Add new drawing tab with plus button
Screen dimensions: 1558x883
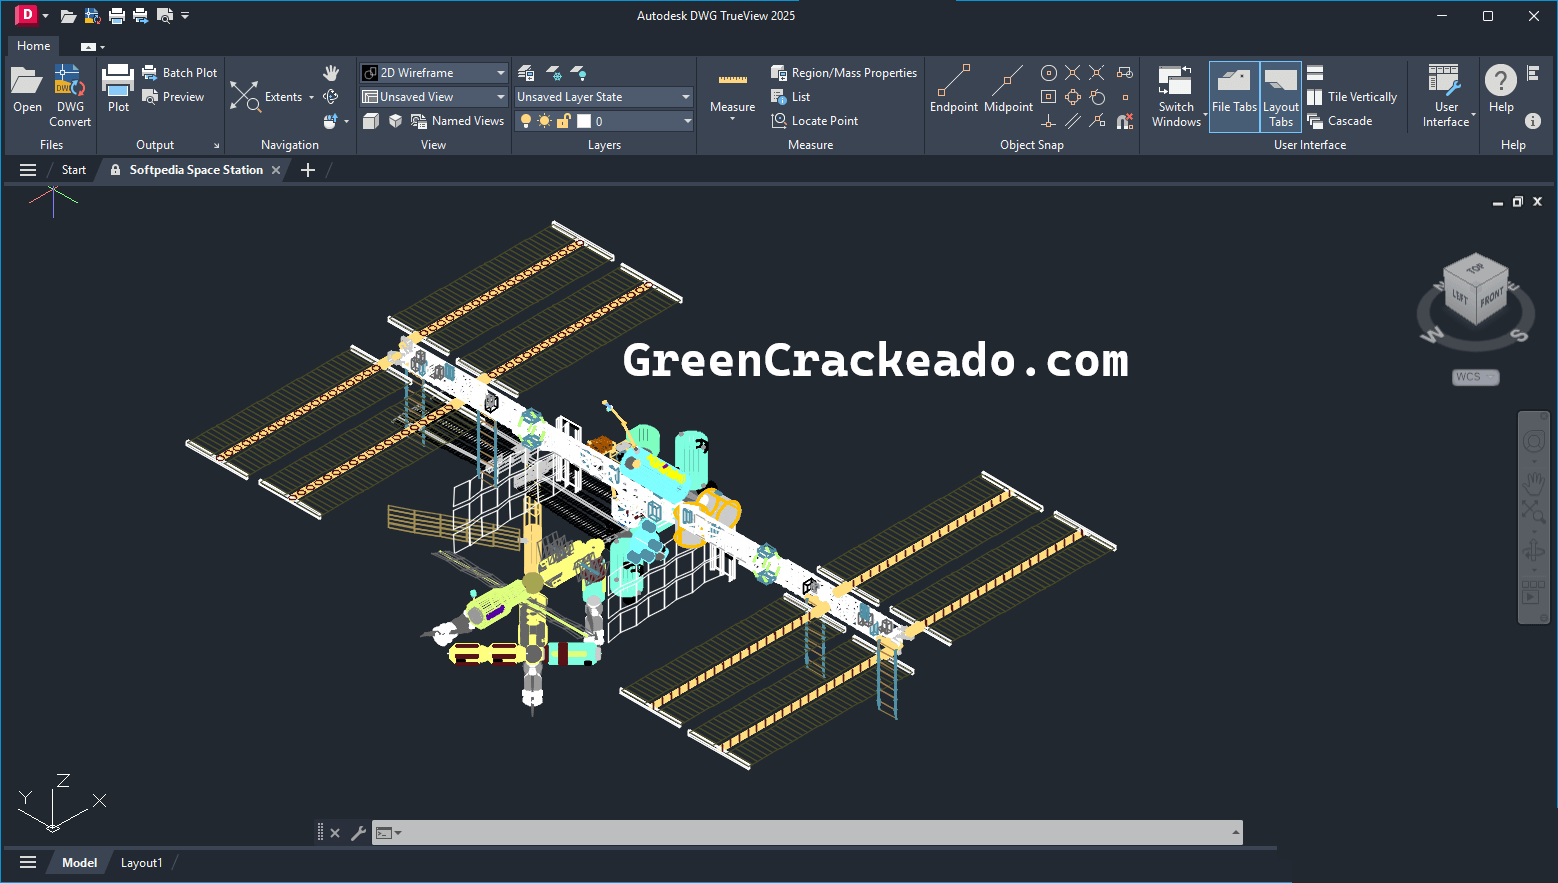point(308,170)
